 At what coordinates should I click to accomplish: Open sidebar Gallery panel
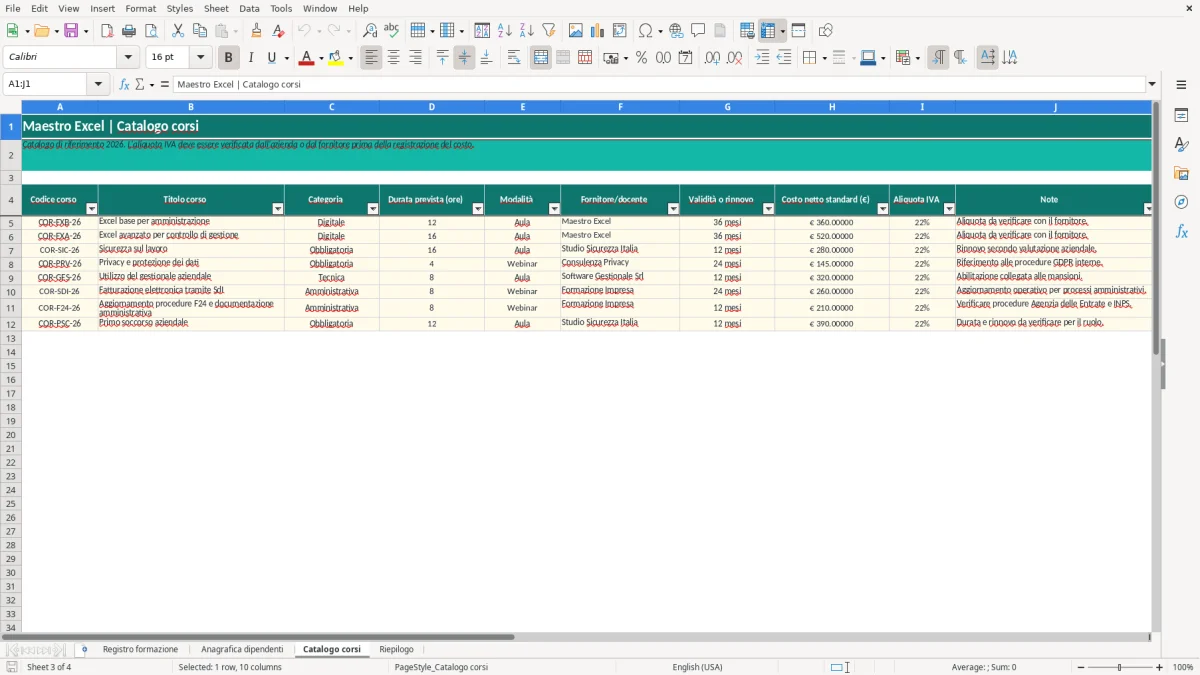pos(1181,173)
